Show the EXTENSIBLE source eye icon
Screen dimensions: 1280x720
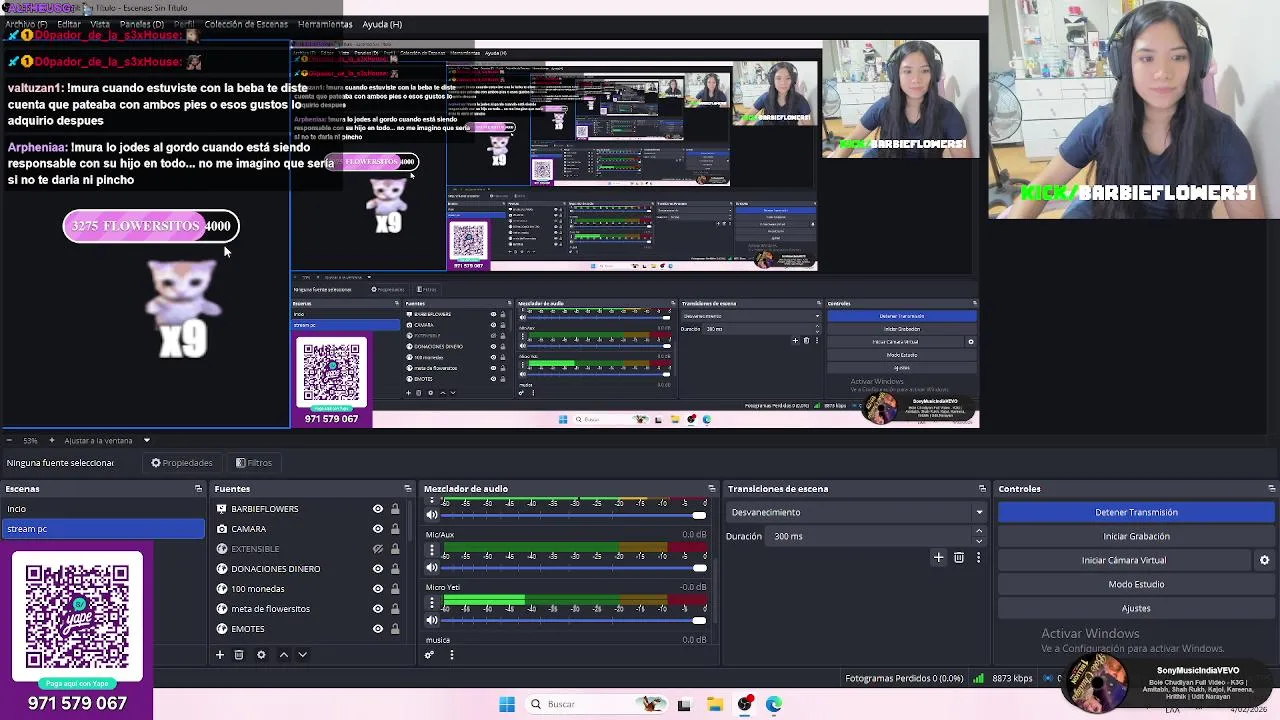(x=378, y=549)
